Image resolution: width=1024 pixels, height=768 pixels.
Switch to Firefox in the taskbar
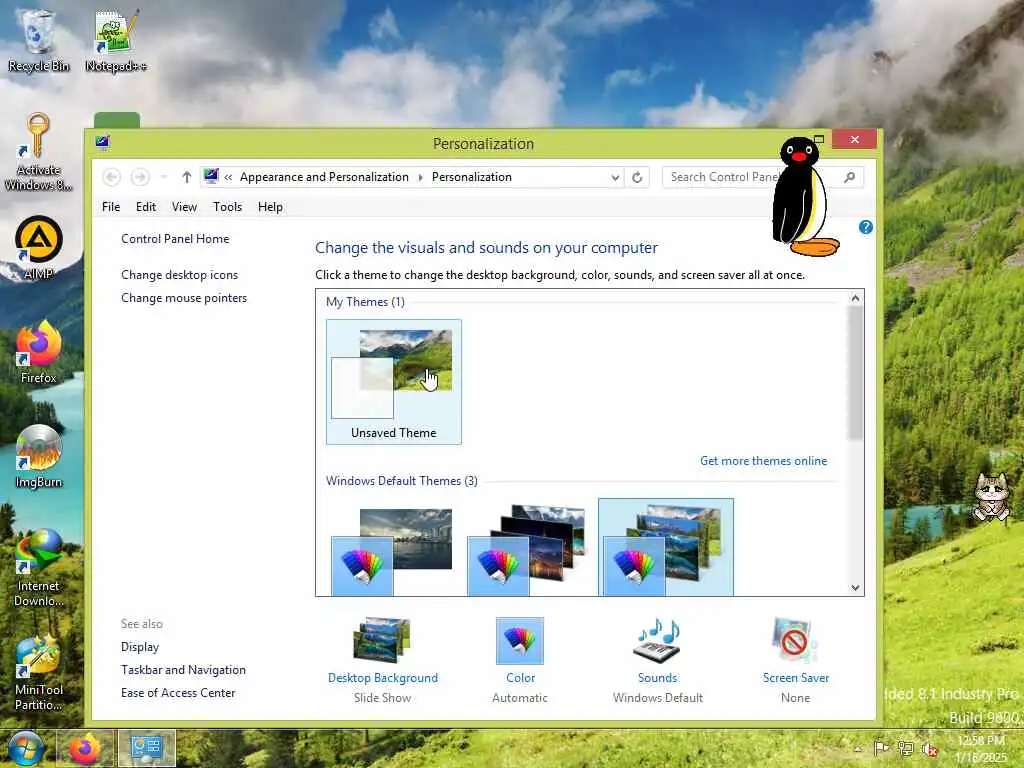[x=85, y=748]
